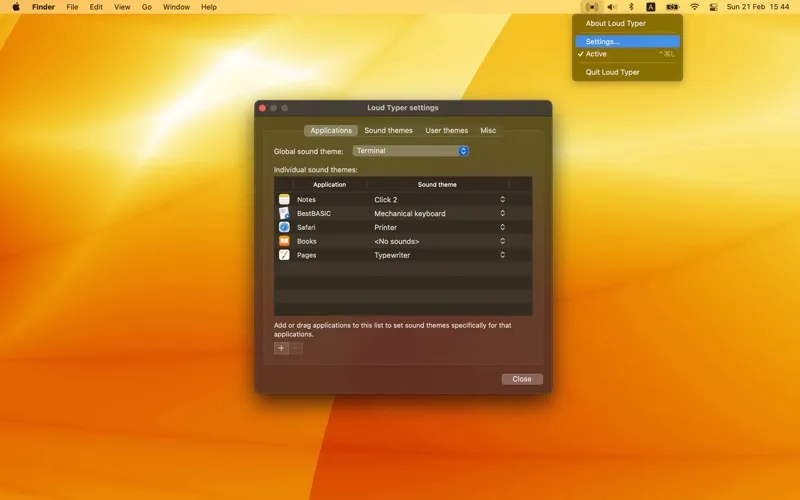The width and height of the screenshot is (800, 500).
Task: Switch to the Applications tab
Action: tap(331, 131)
